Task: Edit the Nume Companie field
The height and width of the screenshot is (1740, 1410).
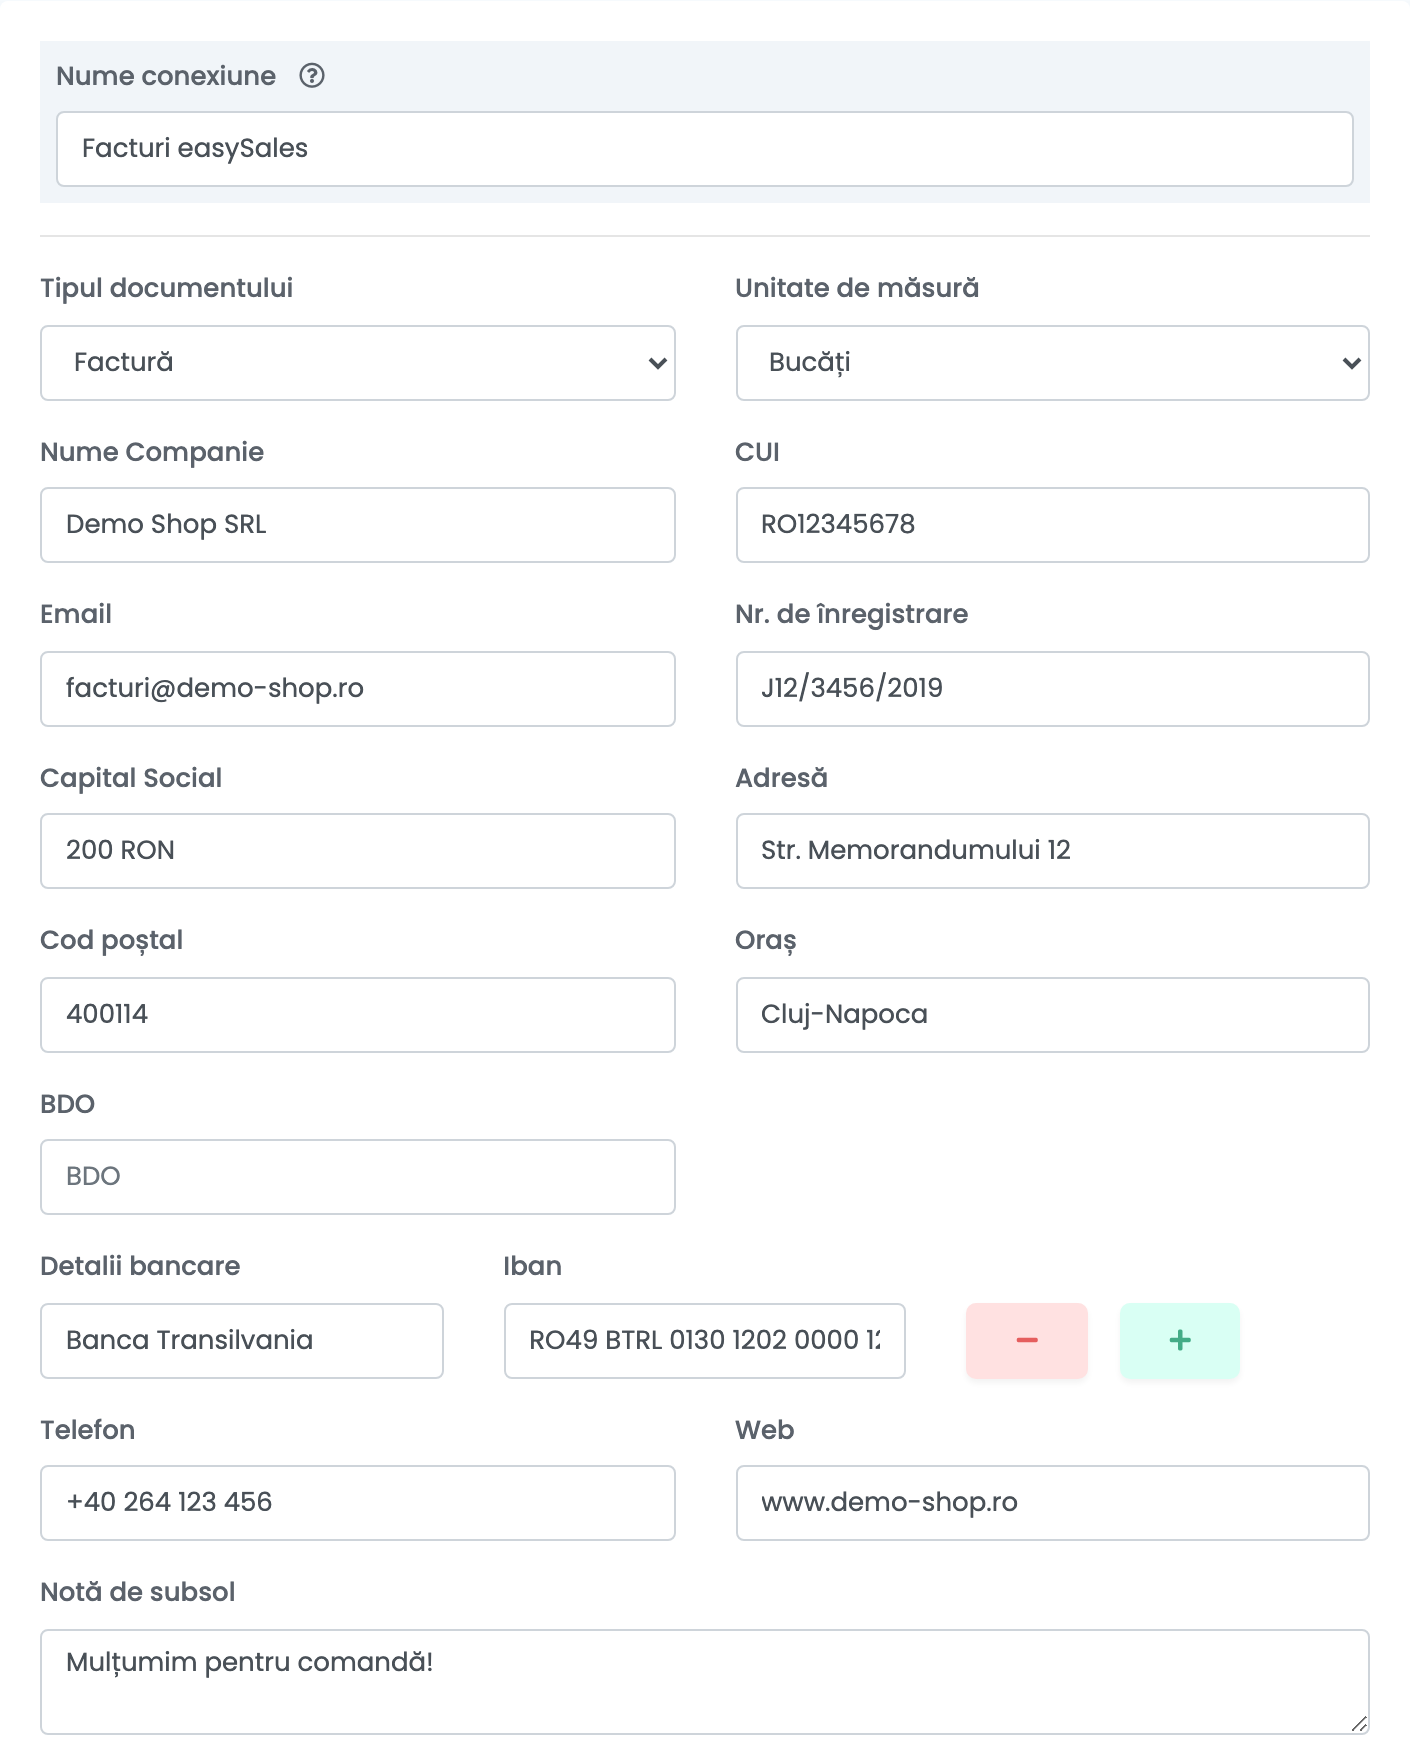Action: click(358, 525)
